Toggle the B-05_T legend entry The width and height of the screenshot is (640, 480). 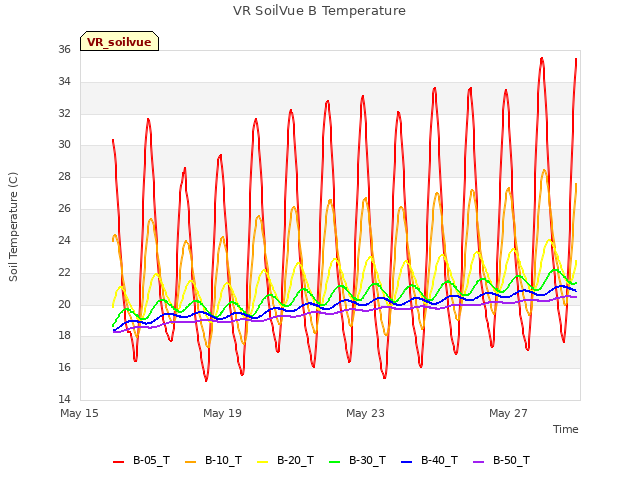click(141, 461)
